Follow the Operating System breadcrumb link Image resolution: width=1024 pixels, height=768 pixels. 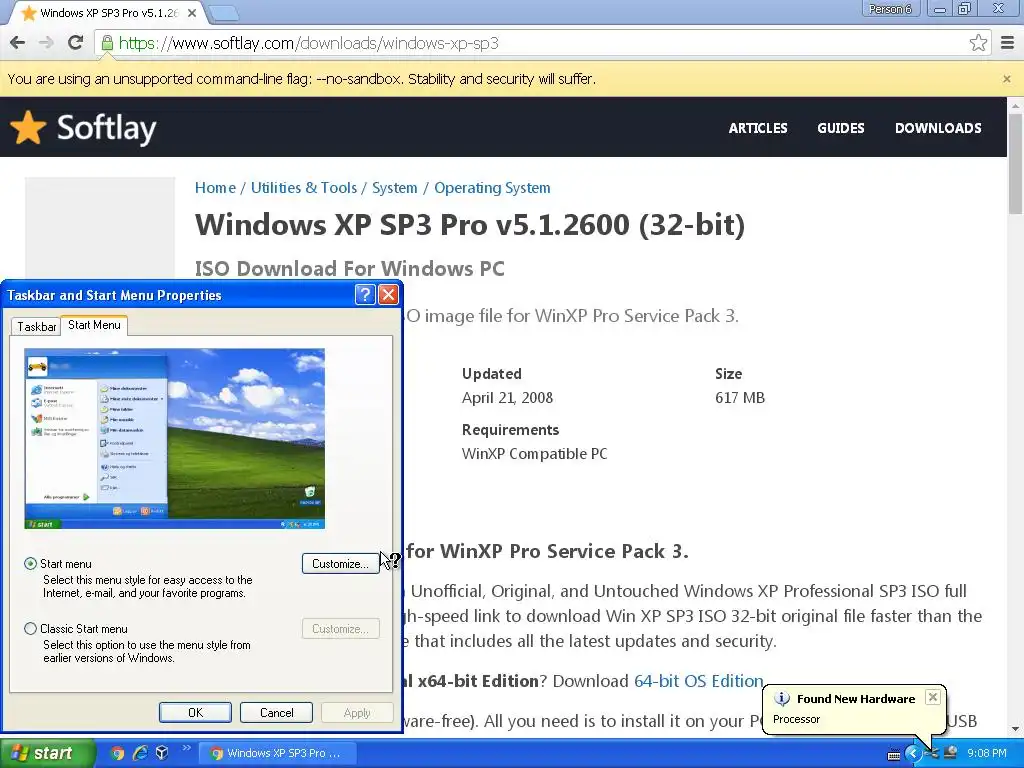pyautogui.click(x=492, y=188)
